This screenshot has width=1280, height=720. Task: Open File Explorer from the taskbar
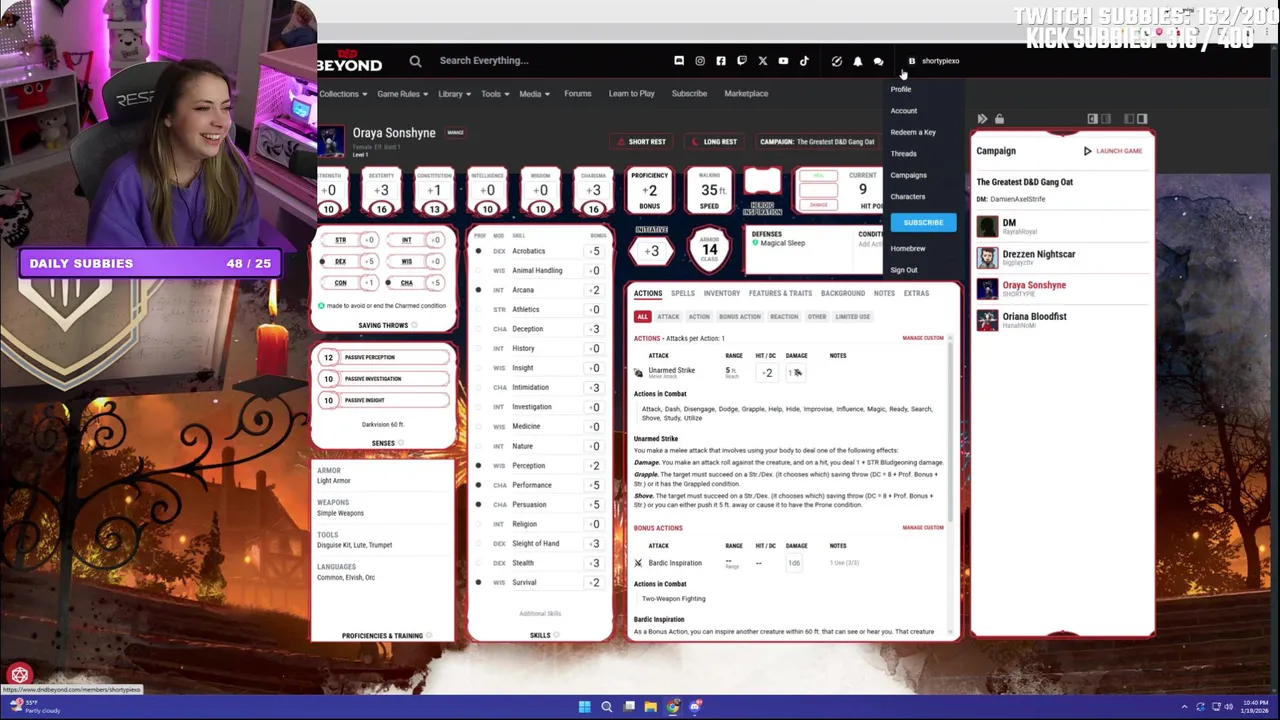(x=650, y=707)
